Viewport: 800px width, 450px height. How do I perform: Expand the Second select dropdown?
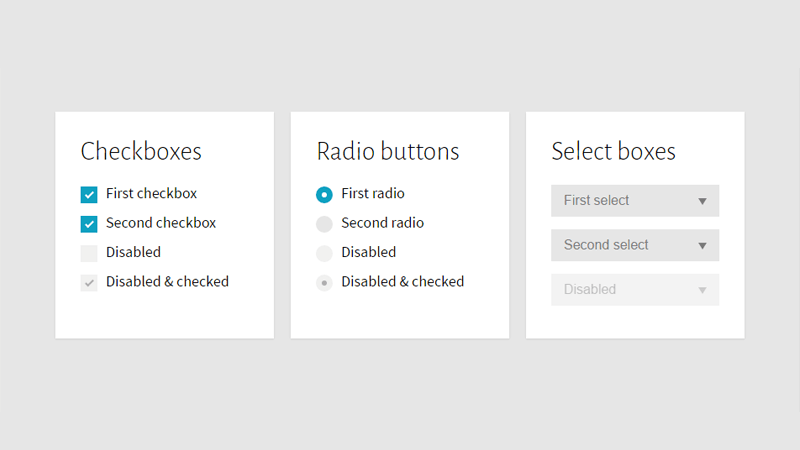634,245
